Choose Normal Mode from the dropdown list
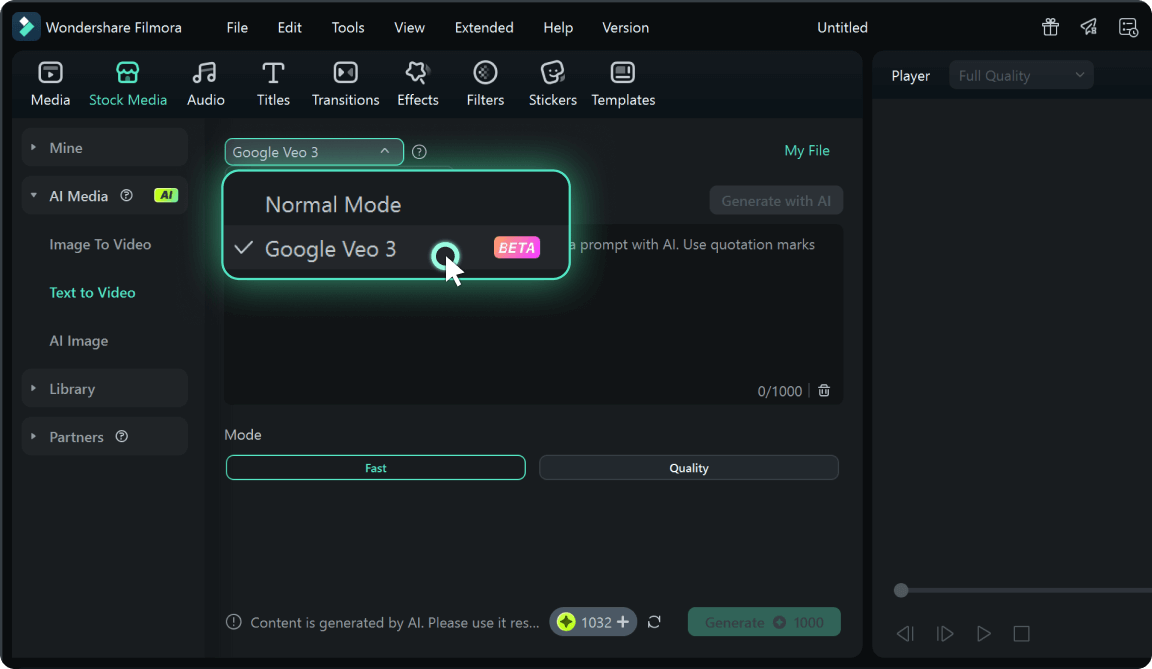The width and height of the screenshot is (1152, 669). 396,204
